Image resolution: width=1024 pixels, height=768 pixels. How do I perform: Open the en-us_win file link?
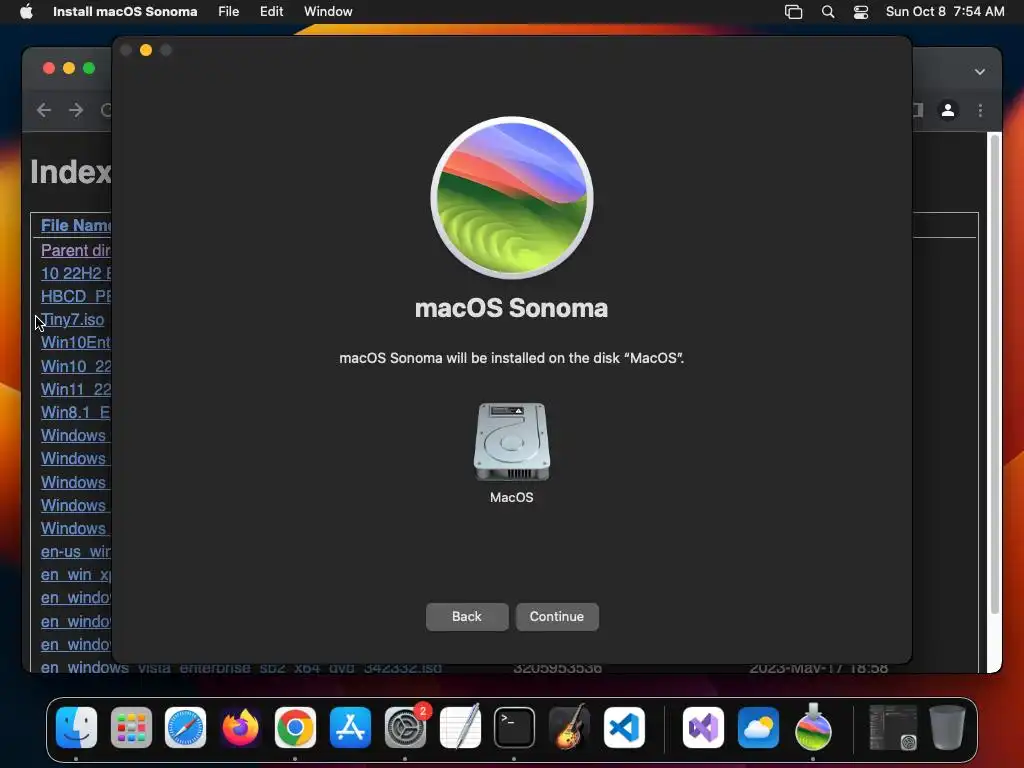pyautogui.click(x=76, y=551)
